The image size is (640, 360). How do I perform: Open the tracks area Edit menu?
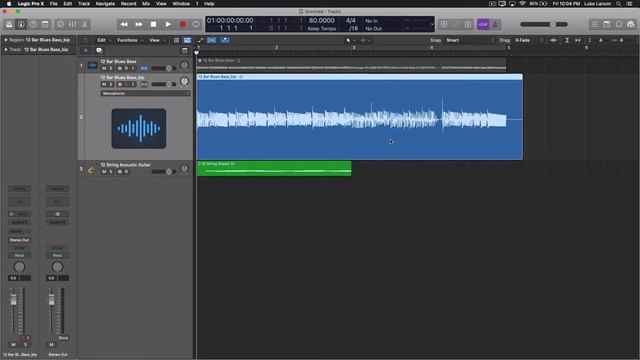click(104, 40)
